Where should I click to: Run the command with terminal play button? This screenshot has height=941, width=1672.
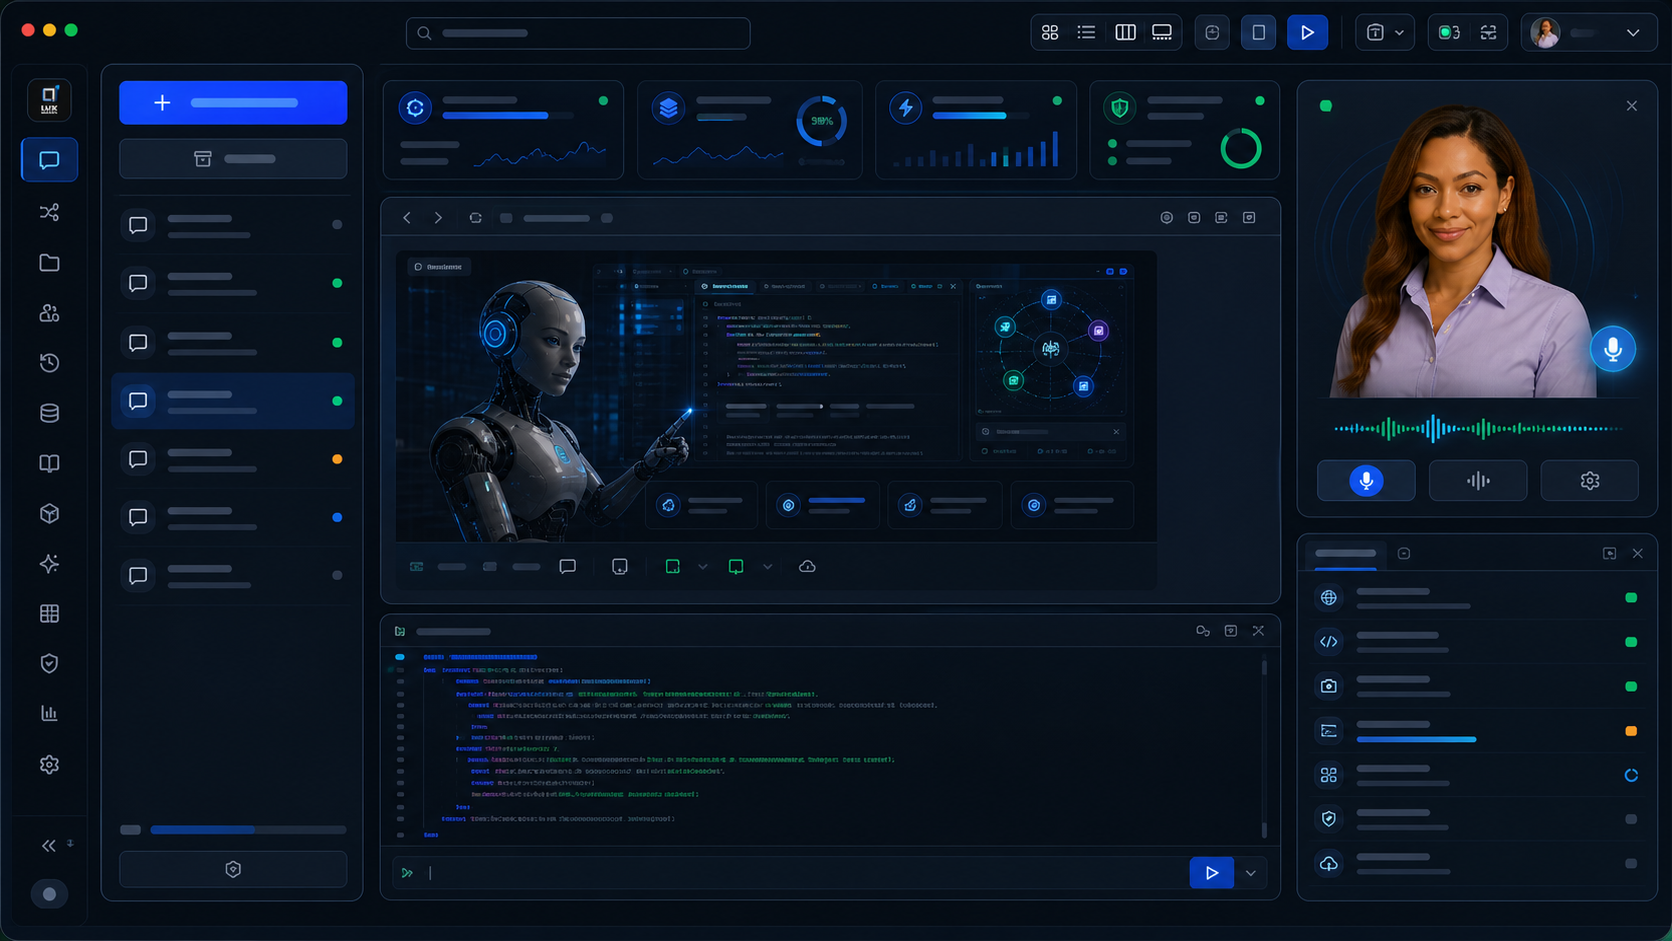click(1212, 873)
